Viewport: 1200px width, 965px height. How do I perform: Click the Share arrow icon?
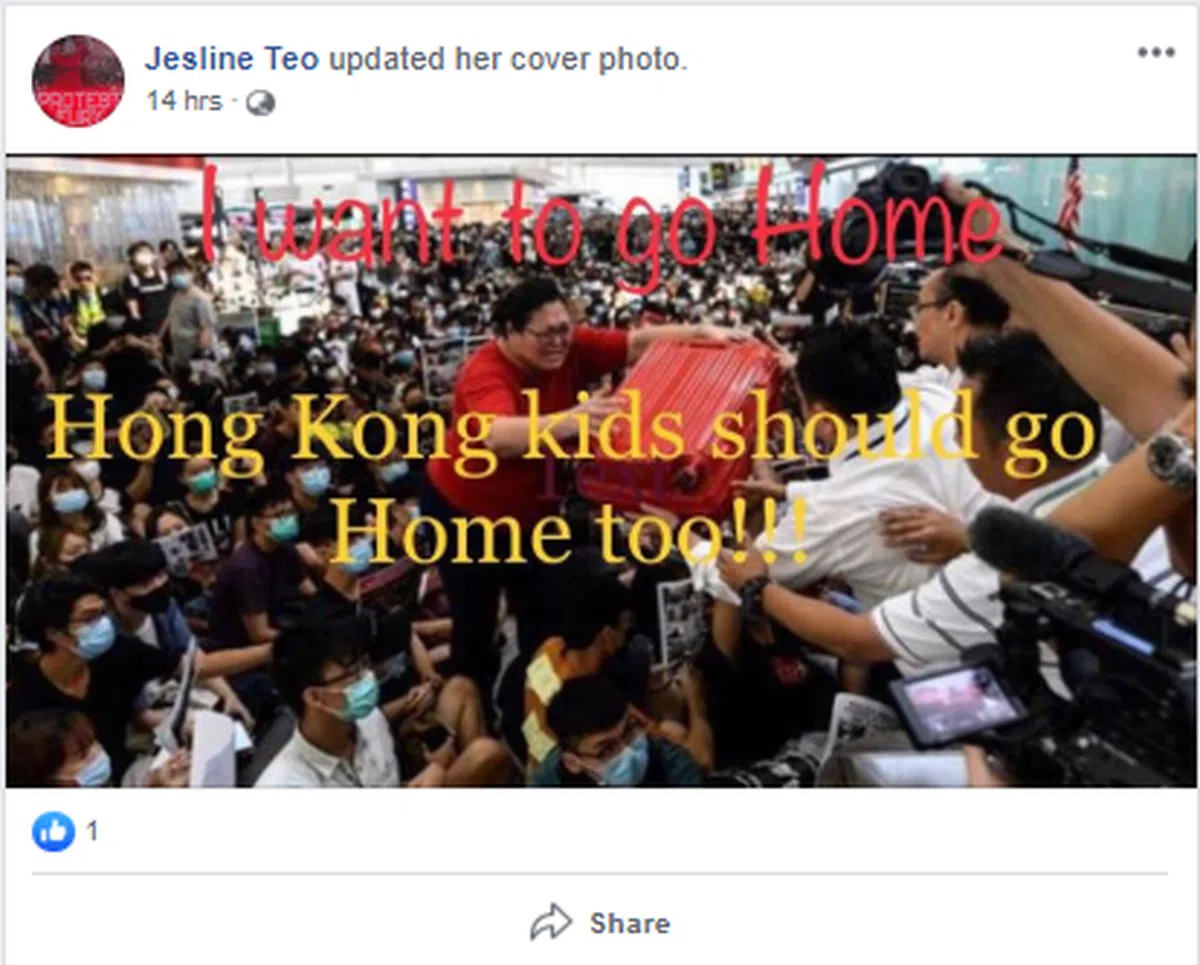click(551, 922)
